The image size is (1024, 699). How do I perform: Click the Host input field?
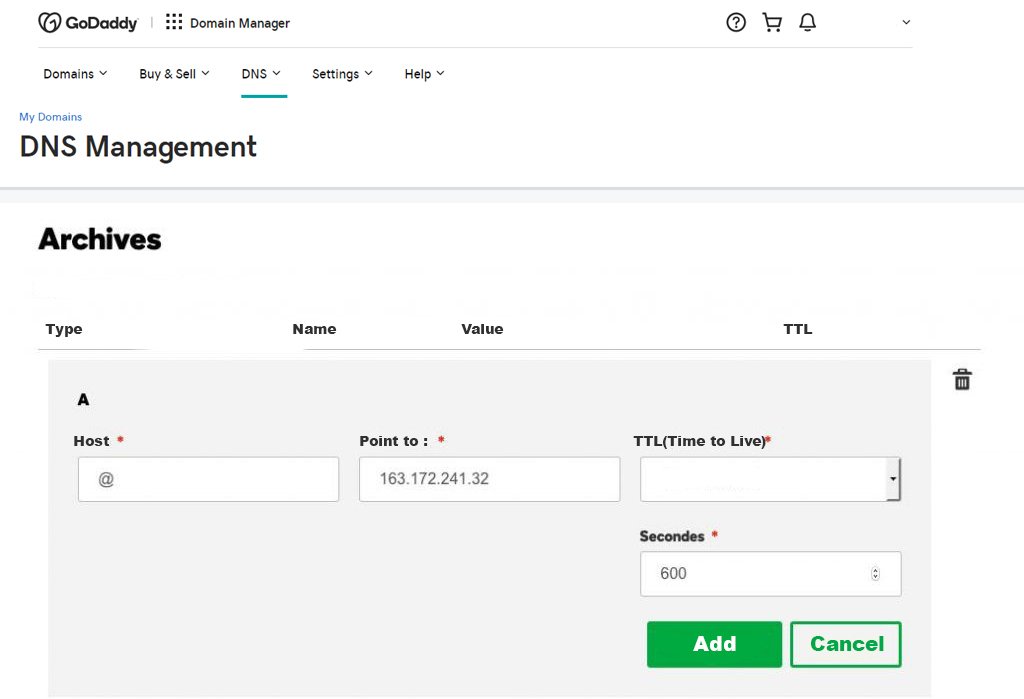tap(208, 479)
